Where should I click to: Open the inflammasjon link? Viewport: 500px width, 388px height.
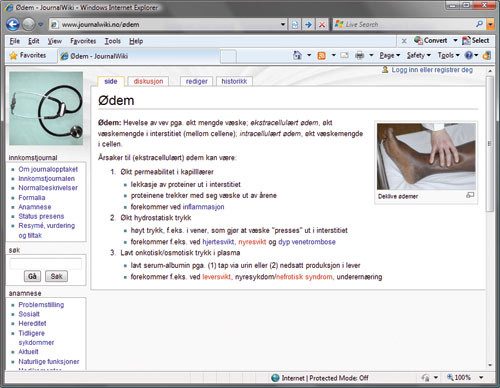(x=203, y=207)
